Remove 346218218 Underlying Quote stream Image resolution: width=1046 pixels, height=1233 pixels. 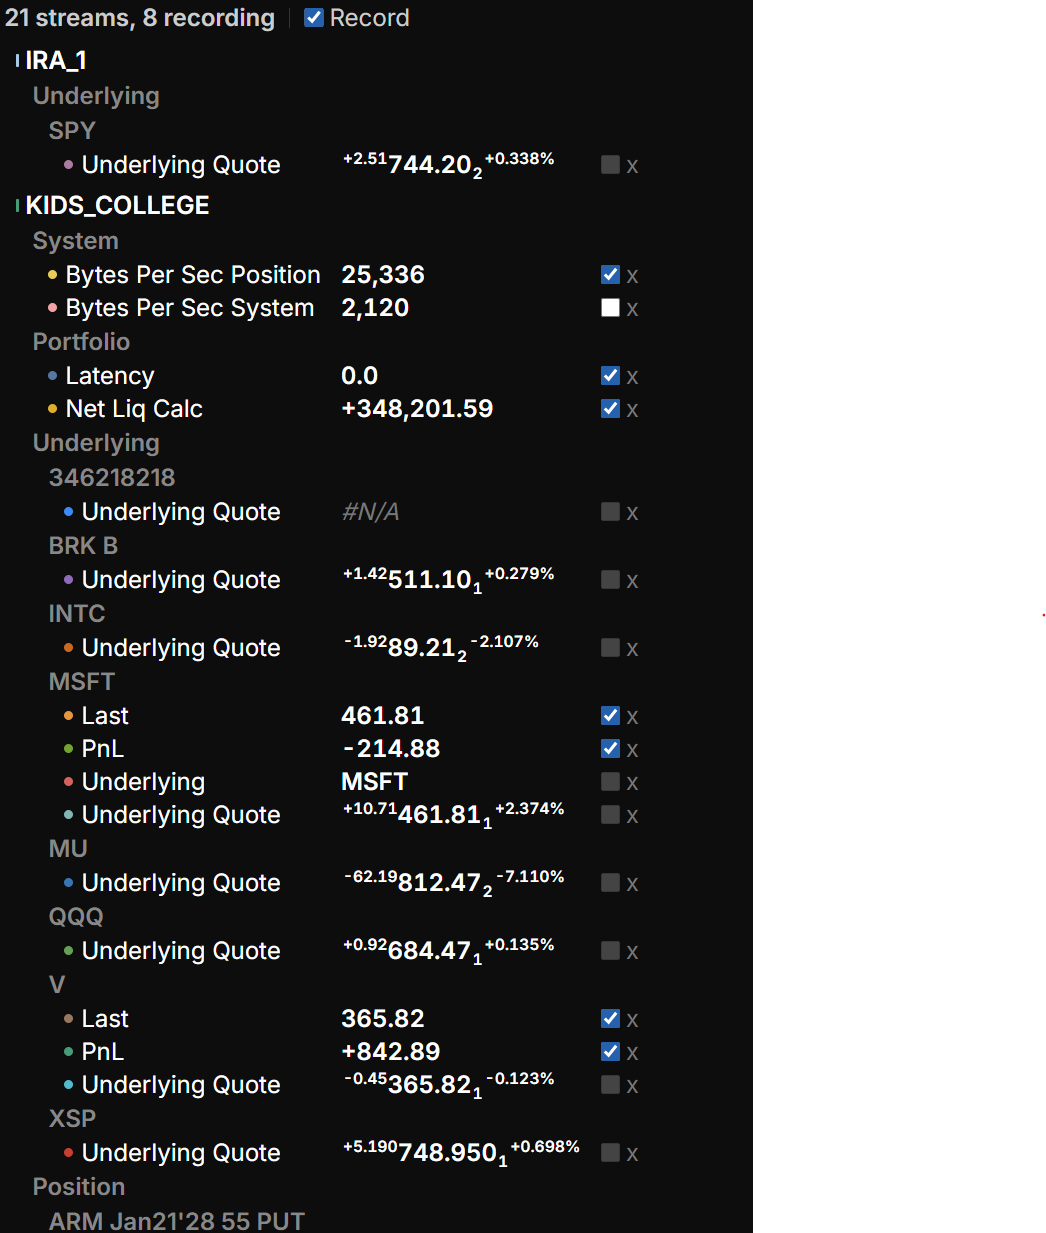click(632, 513)
